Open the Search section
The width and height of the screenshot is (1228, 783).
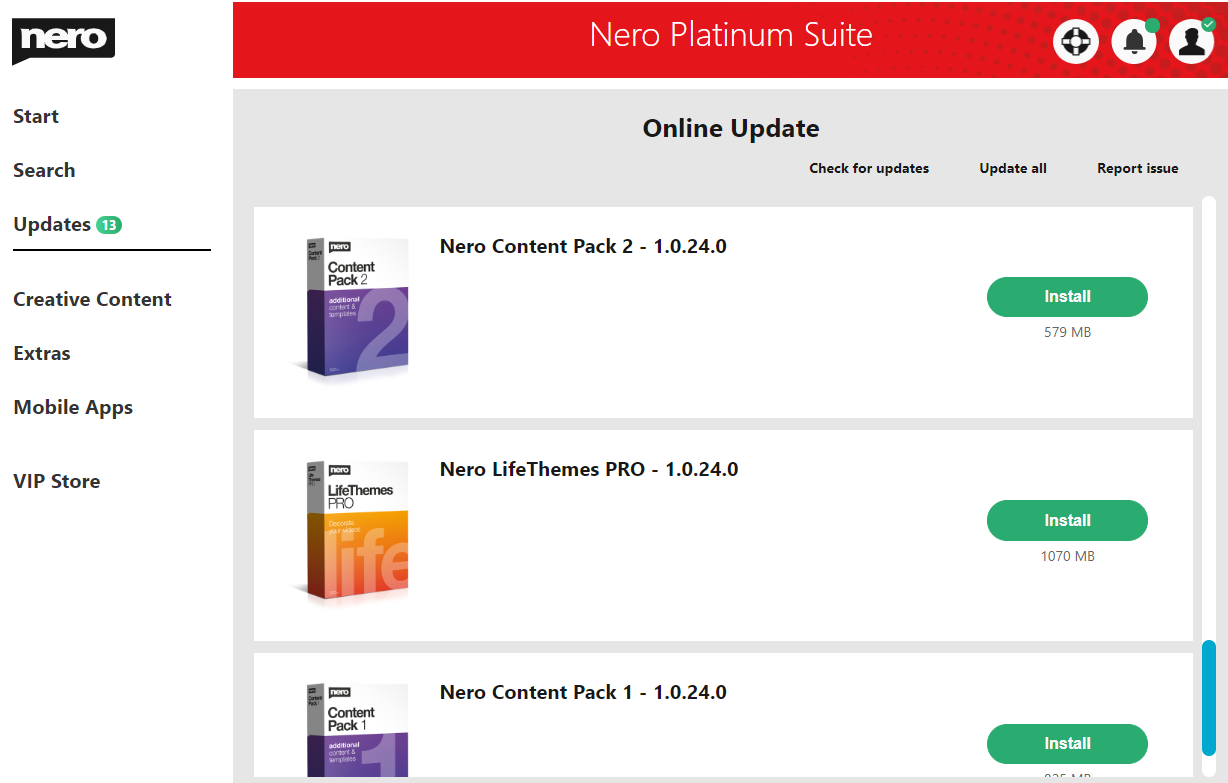pos(44,170)
